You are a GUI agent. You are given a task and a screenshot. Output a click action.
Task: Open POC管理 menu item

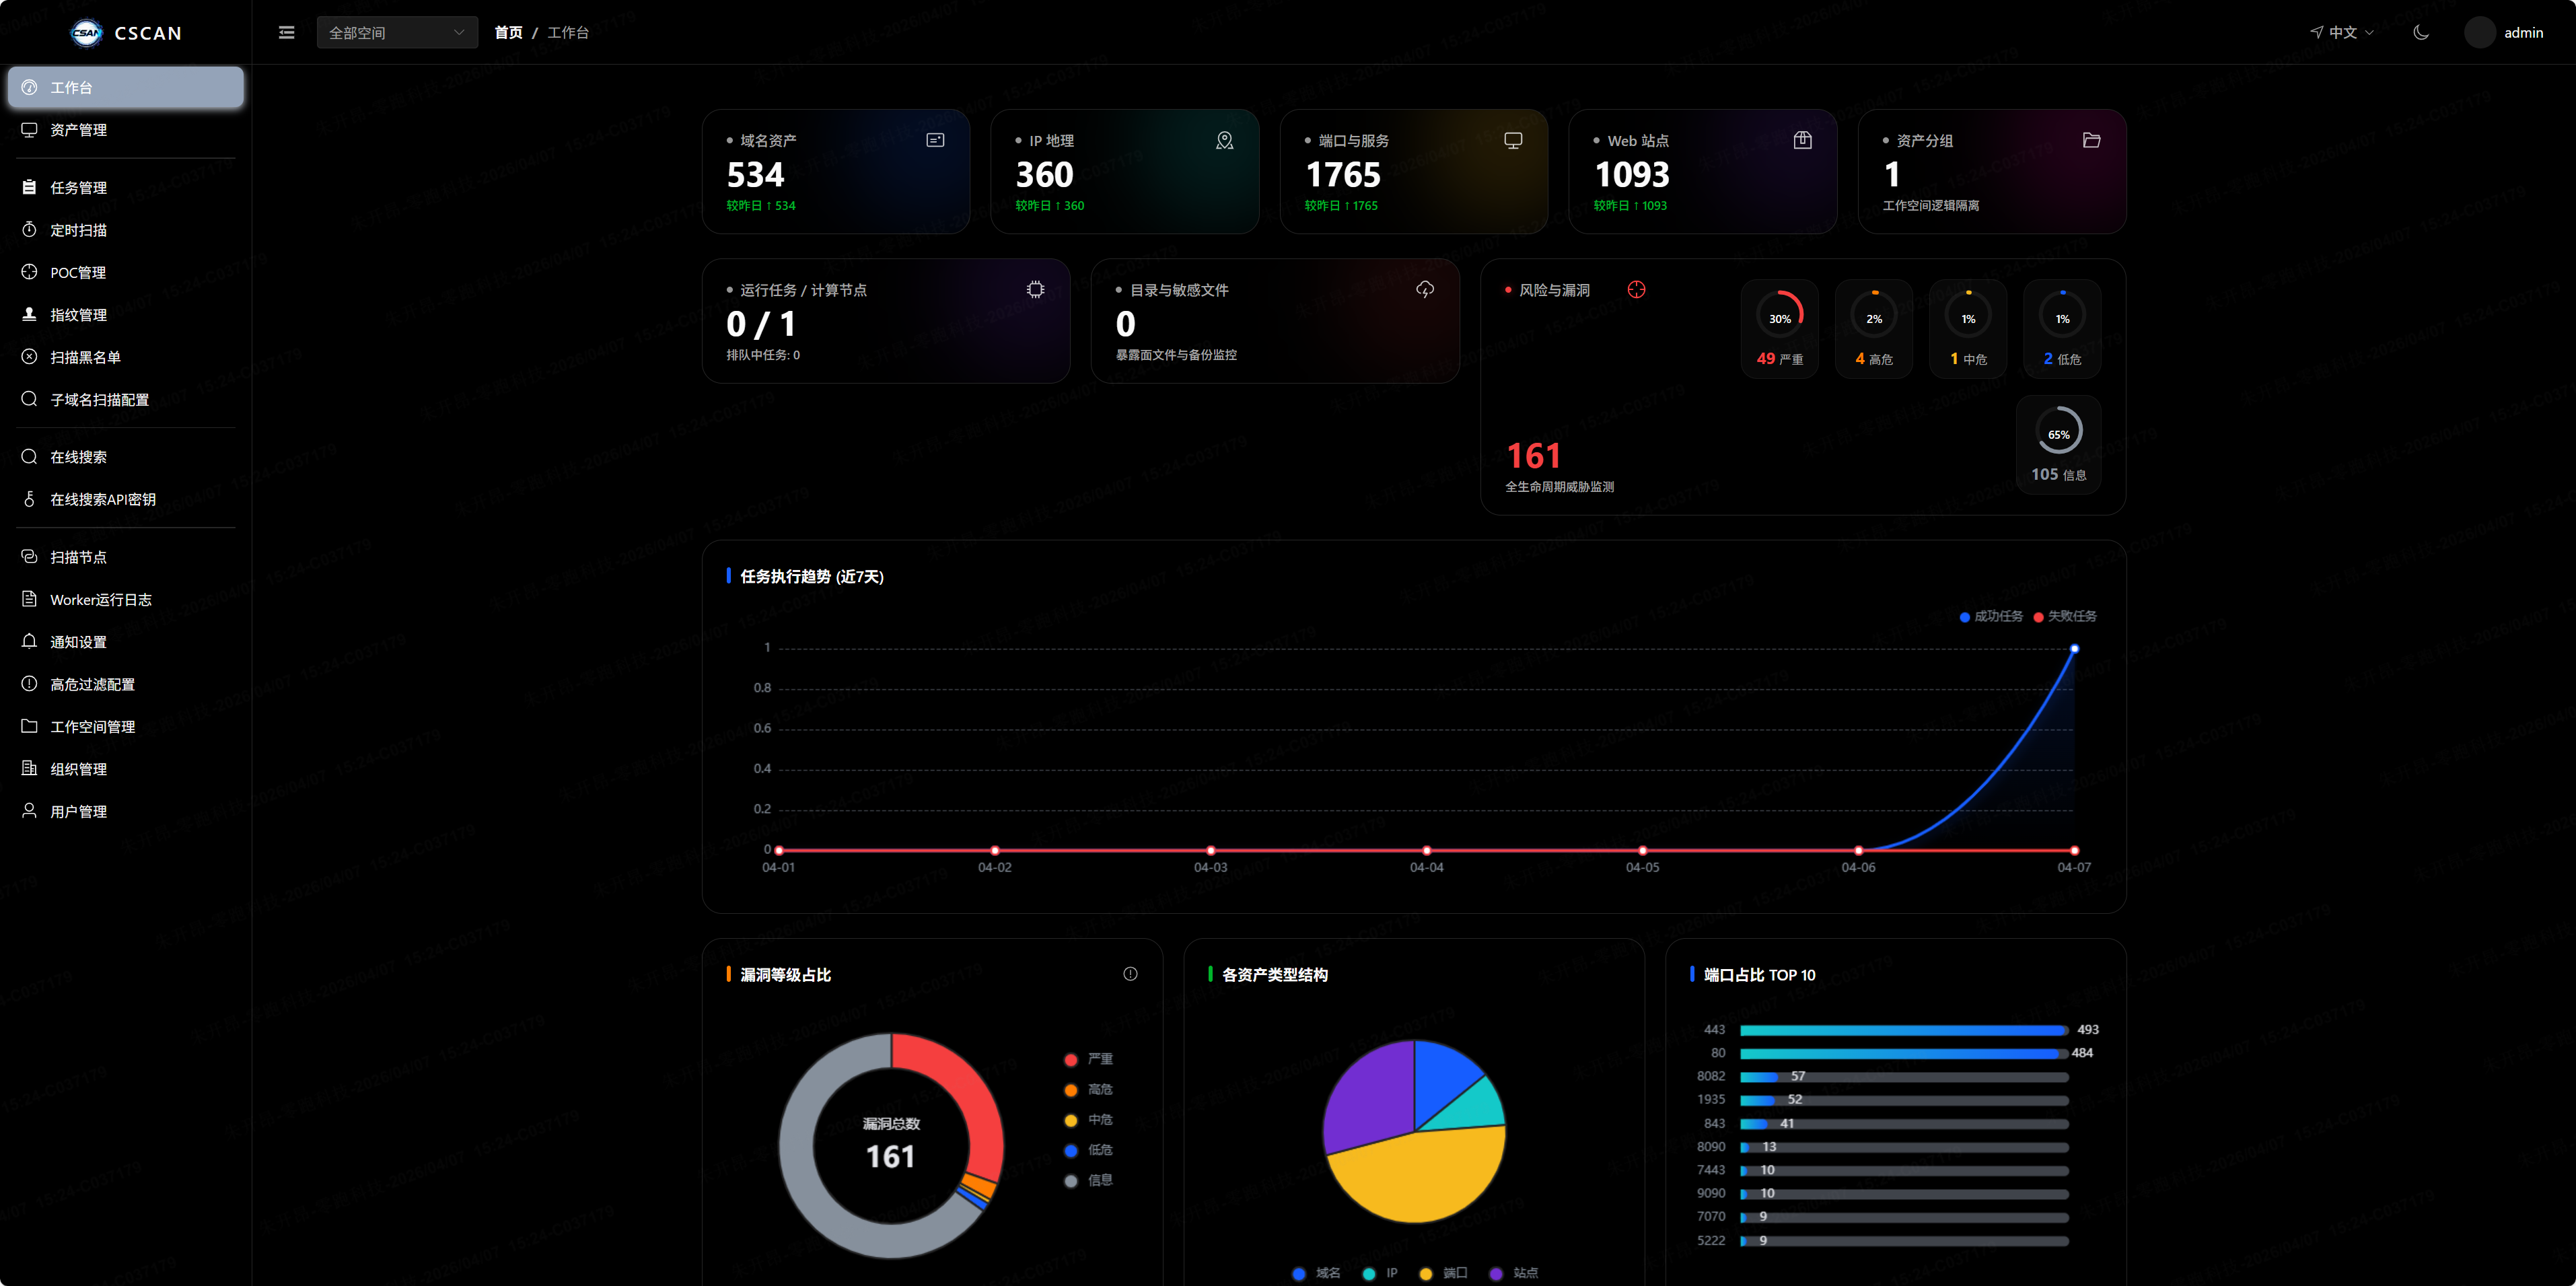126,273
